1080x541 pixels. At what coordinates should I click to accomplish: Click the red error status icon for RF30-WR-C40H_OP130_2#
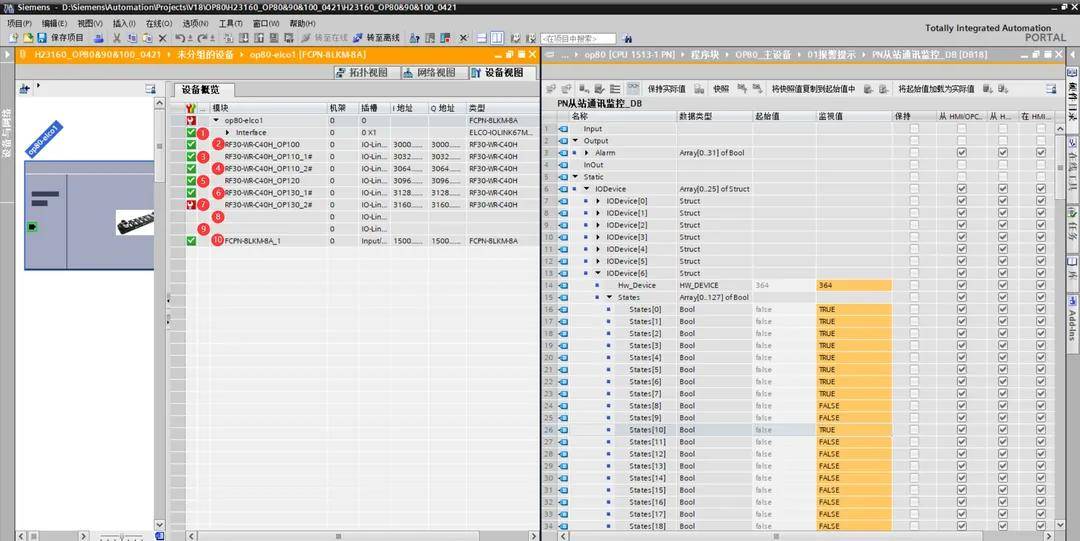pos(191,204)
